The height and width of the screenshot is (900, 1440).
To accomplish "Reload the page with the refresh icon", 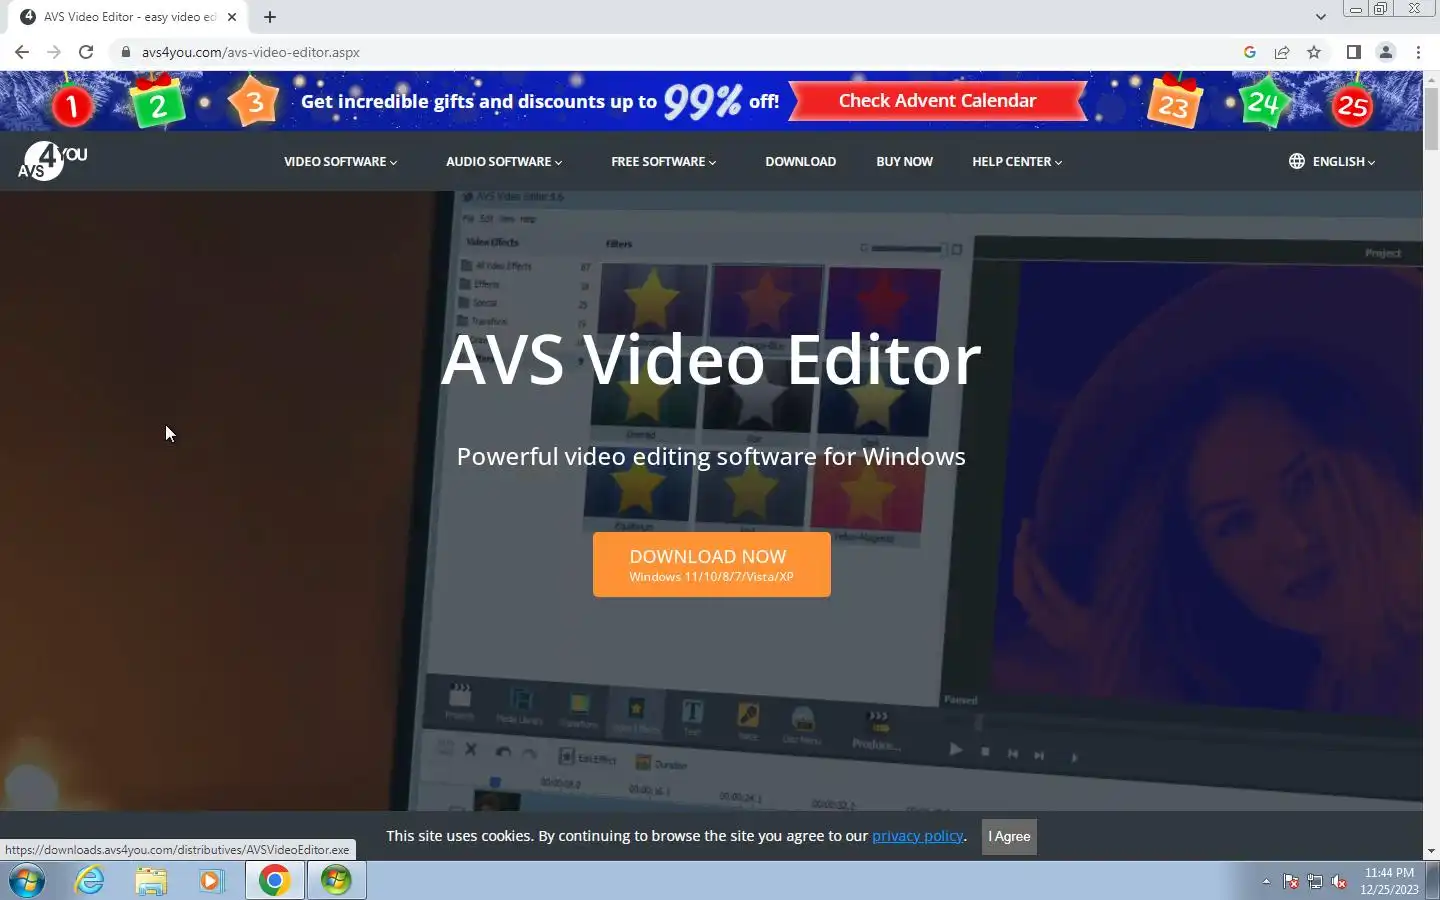I will pyautogui.click(x=86, y=52).
